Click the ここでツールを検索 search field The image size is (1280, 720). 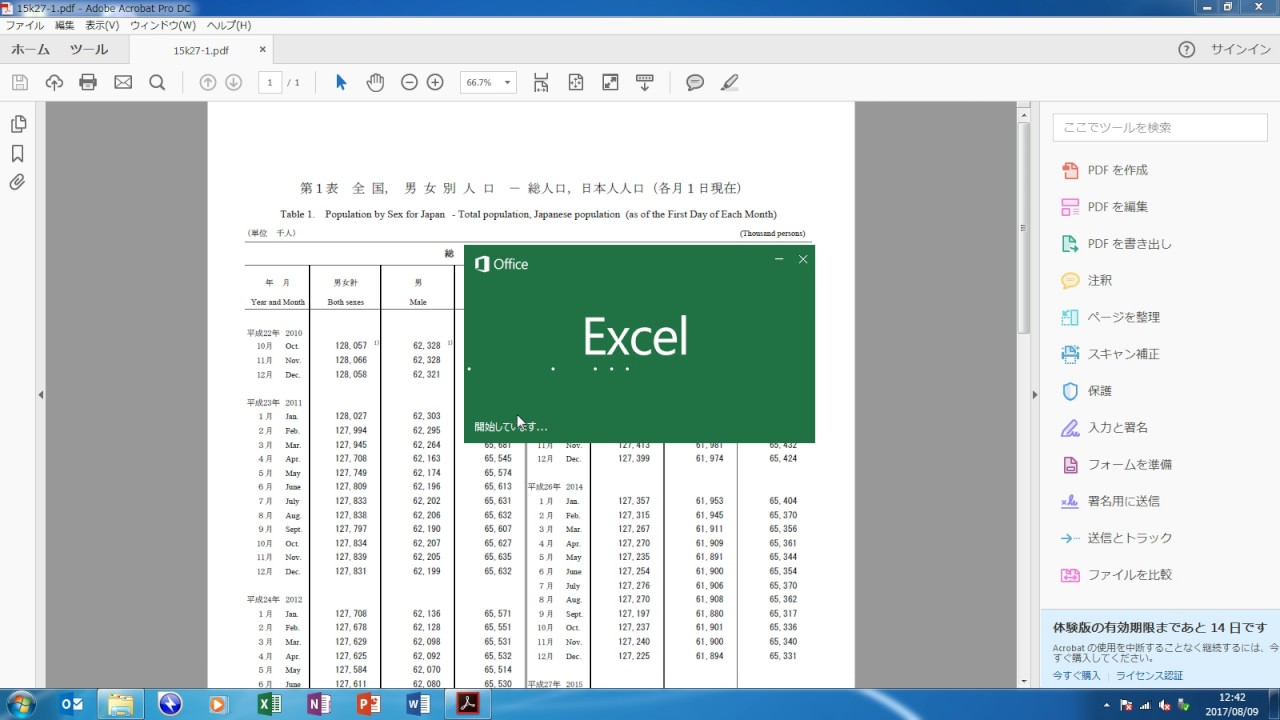pyautogui.click(x=1160, y=127)
